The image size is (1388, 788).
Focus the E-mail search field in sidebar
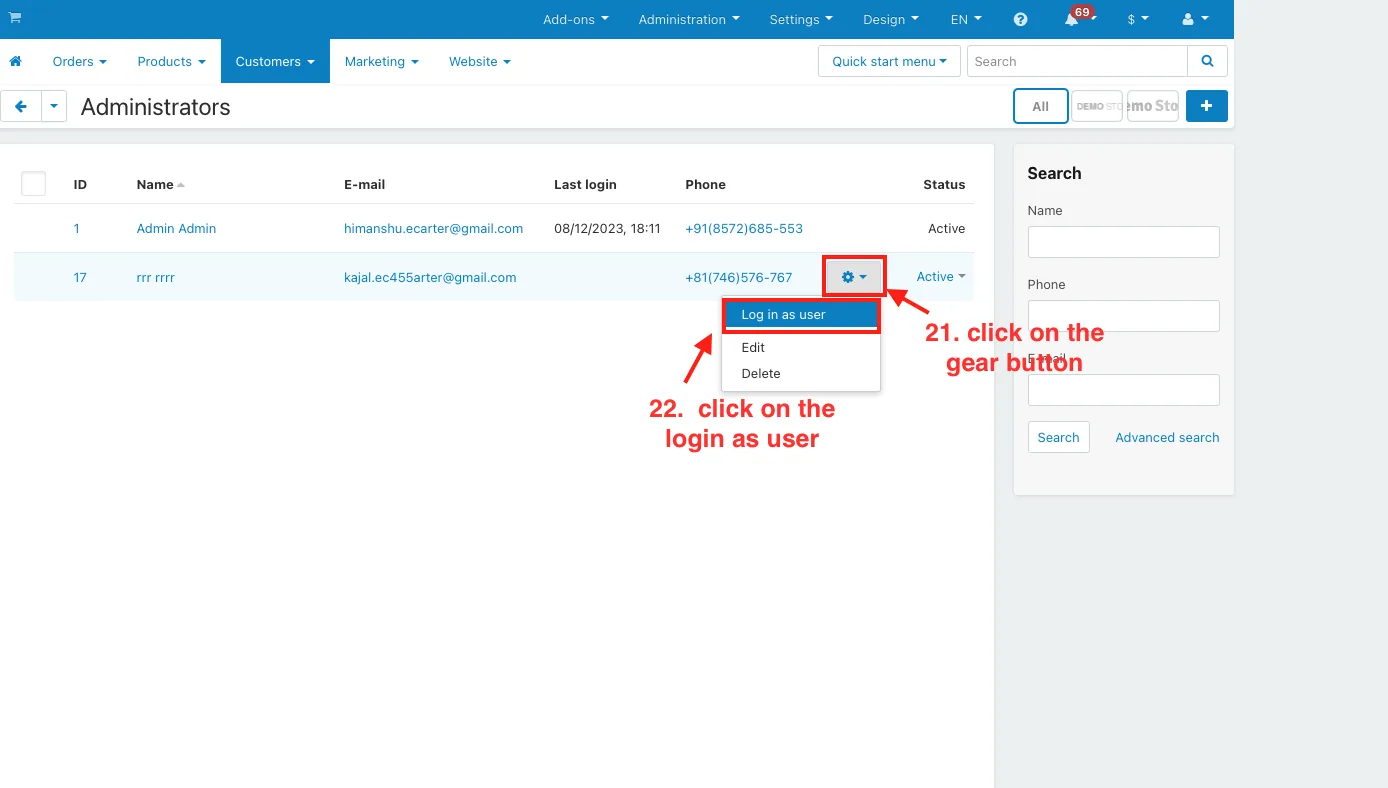(1123, 390)
